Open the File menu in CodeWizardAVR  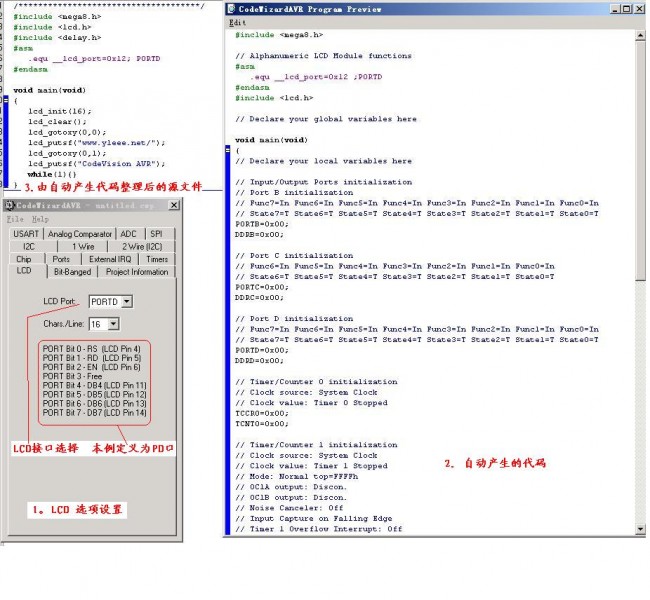(x=15, y=219)
